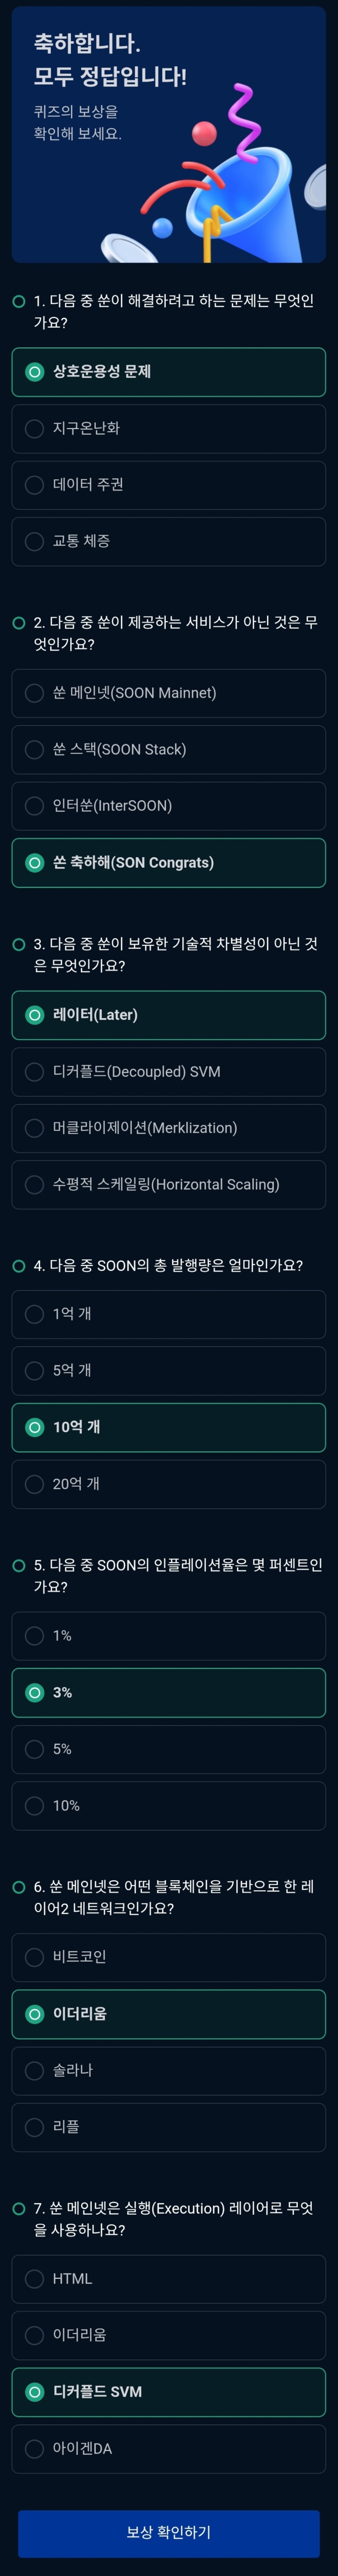Image resolution: width=338 pixels, height=2576 pixels.
Task: Choose 20억 개 as total supply
Action: 168,1484
